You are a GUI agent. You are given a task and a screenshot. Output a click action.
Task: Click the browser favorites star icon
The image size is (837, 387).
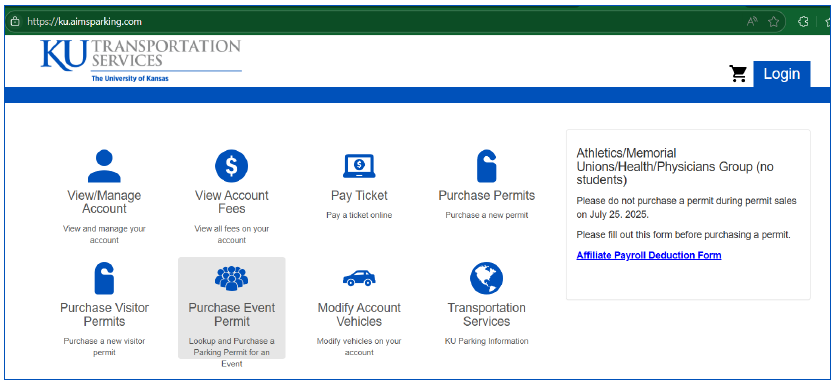(x=773, y=21)
